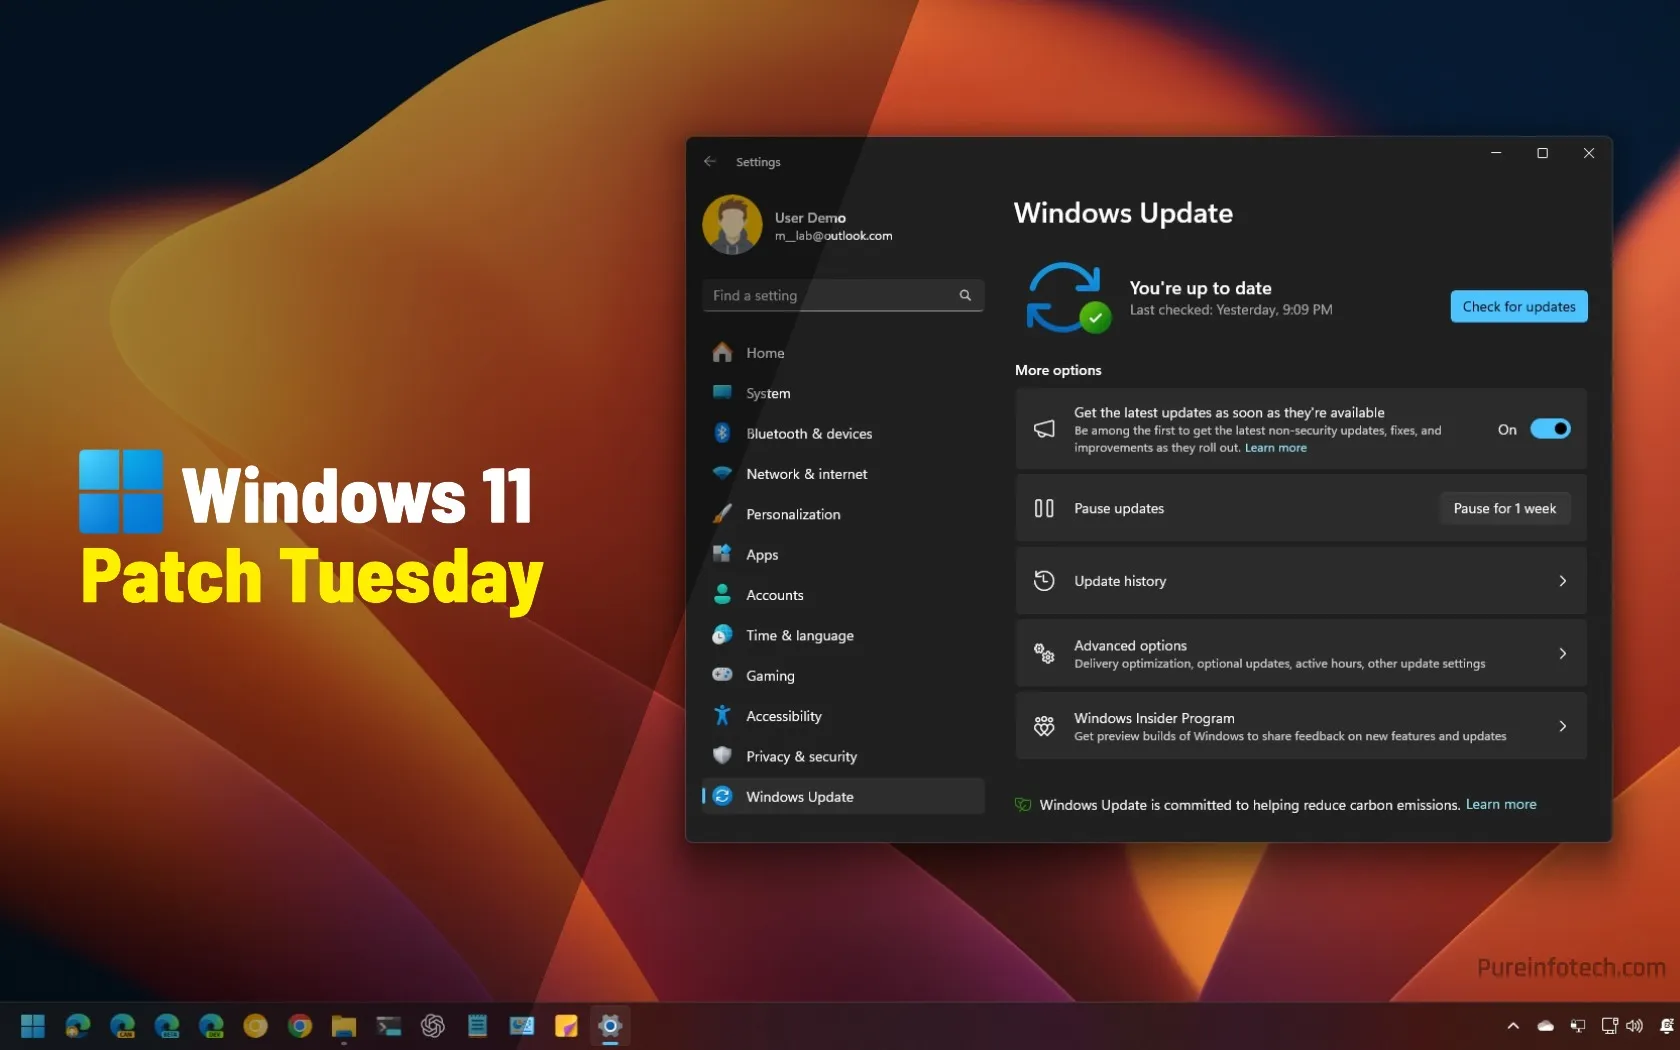Show hidden system tray icons
The image size is (1680, 1050).
(x=1513, y=1026)
